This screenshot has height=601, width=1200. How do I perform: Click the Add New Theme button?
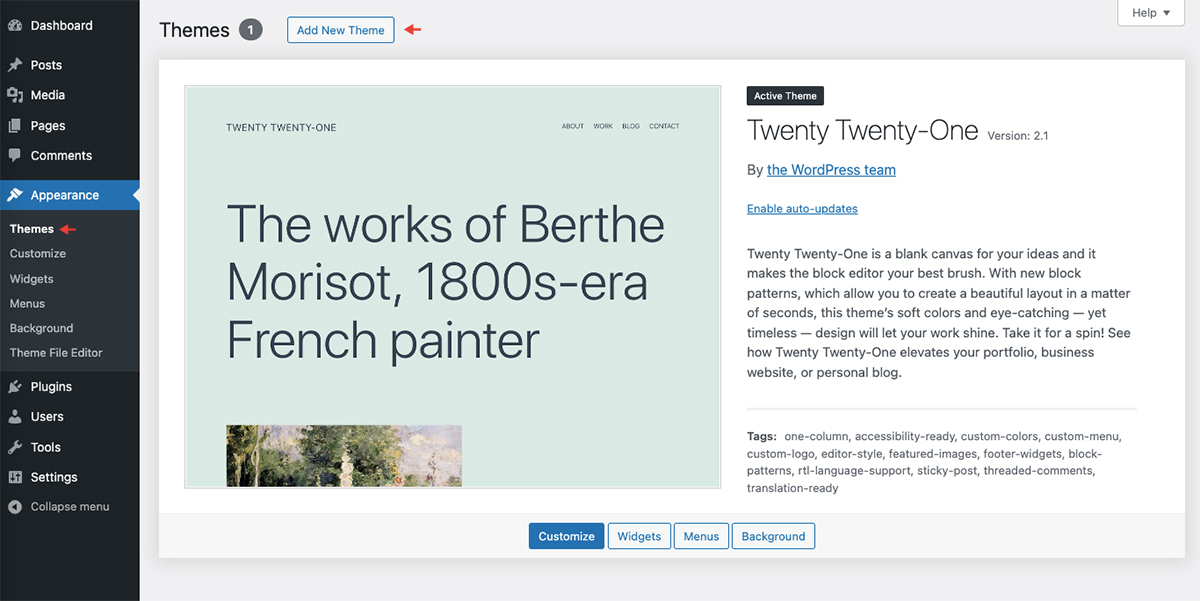pyautogui.click(x=340, y=30)
